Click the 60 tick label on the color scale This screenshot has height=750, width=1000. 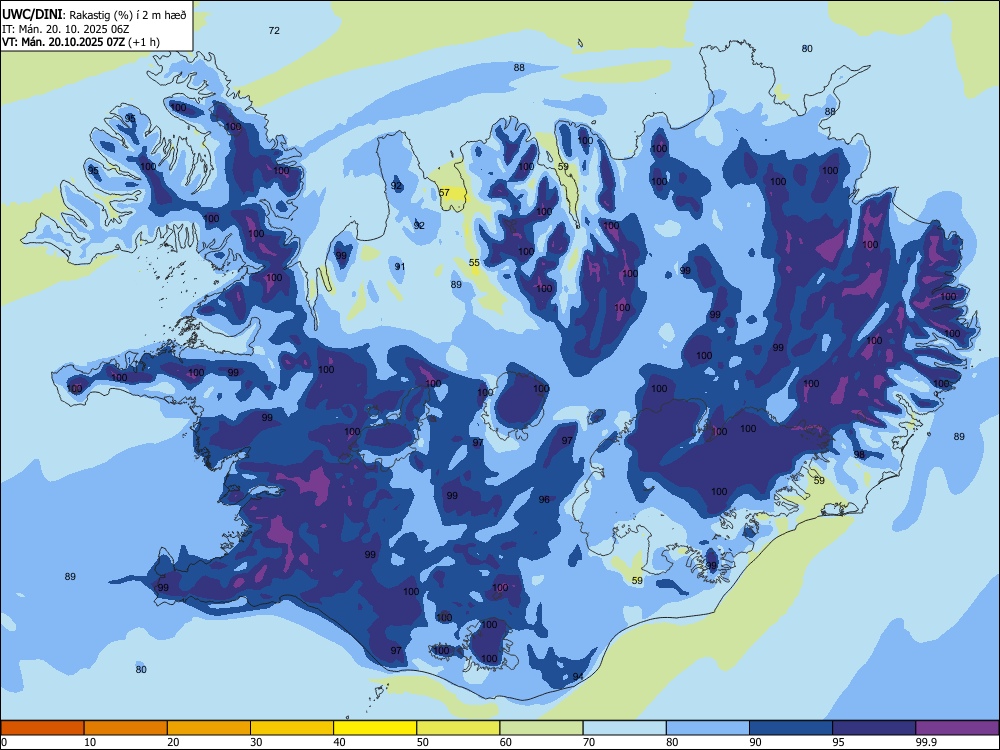506,742
